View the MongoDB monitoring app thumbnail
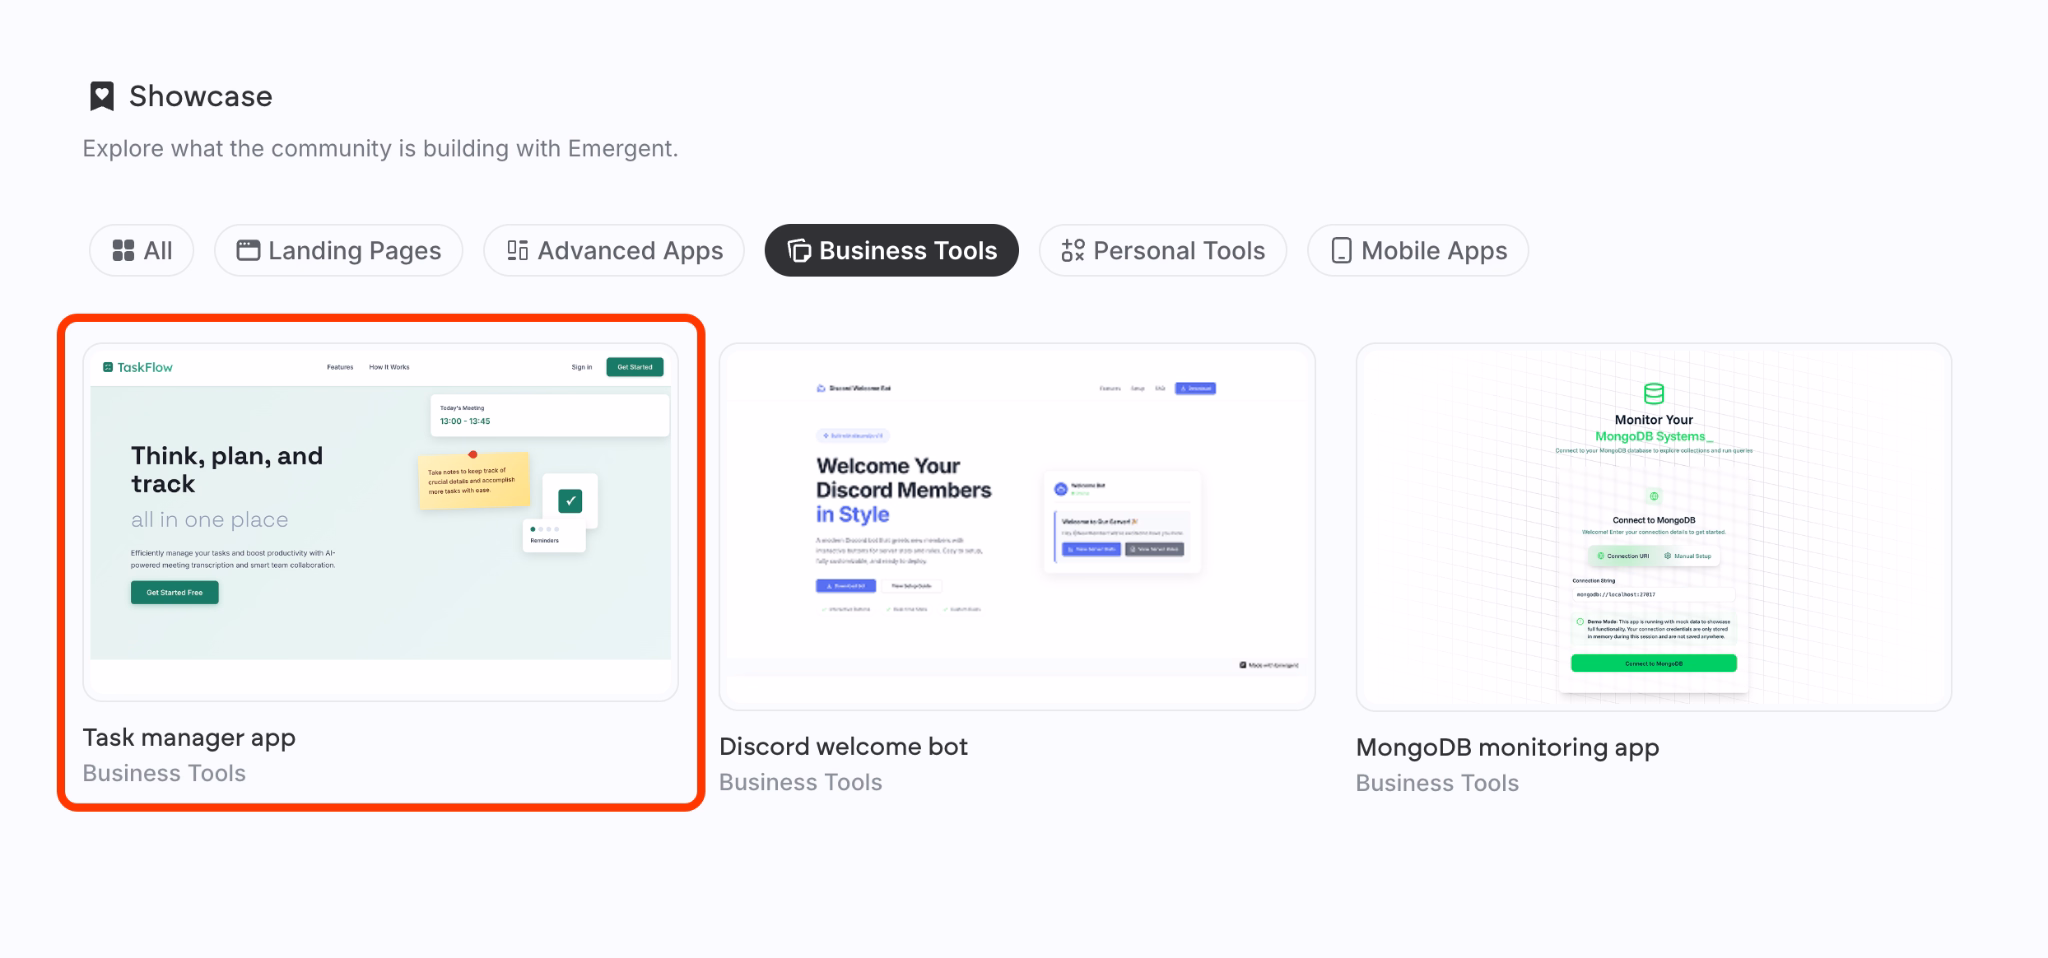This screenshot has width=2048, height=958. 1654,527
